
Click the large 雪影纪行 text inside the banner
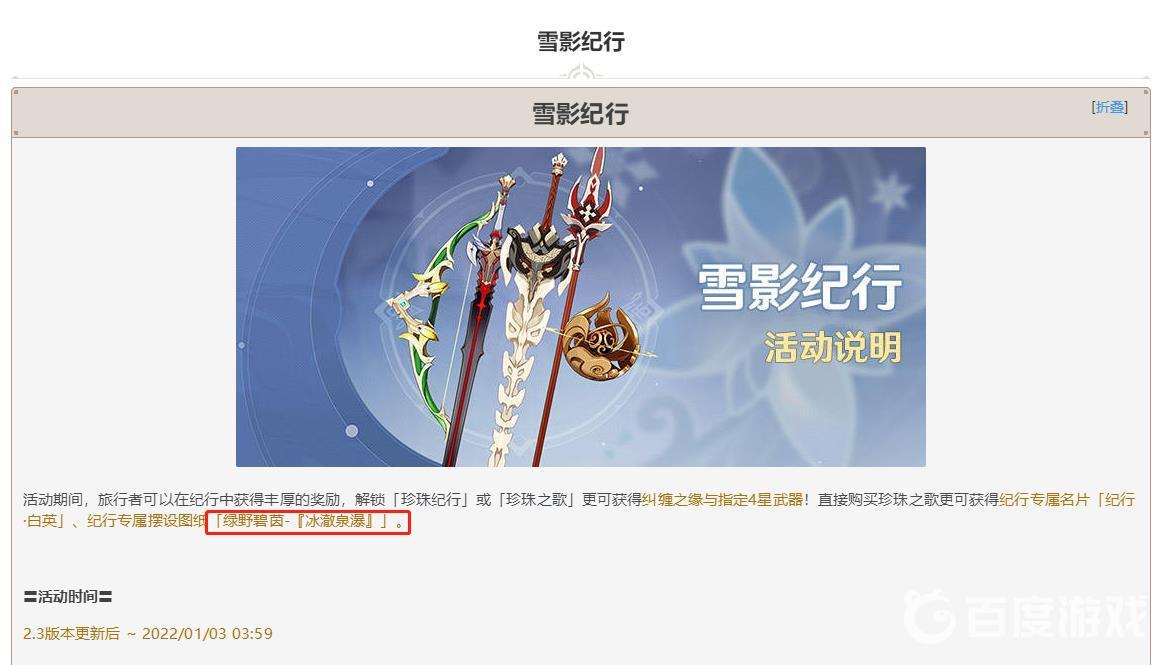[x=800, y=288]
